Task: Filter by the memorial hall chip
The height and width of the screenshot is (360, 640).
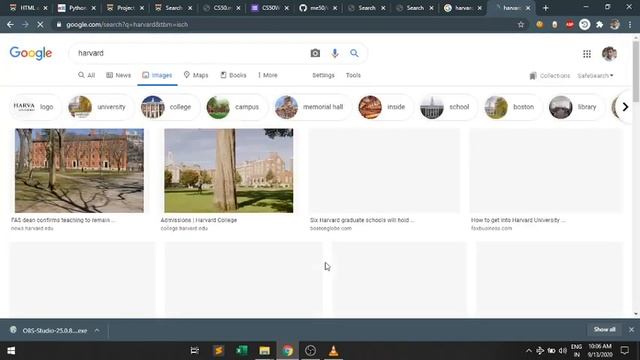Action: tap(312, 107)
